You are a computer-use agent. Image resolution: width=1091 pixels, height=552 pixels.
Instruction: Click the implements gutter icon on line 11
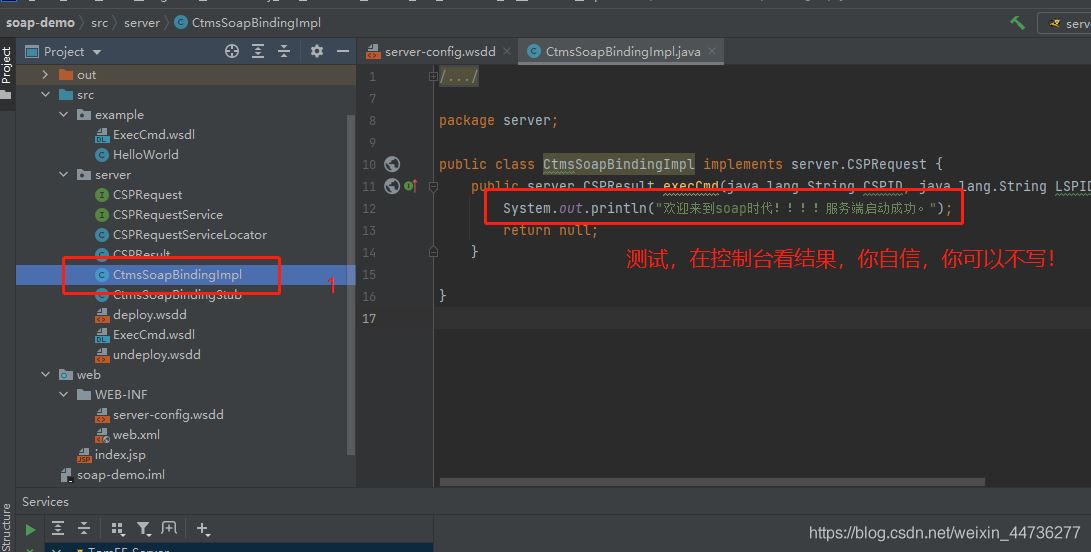(x=410, y=186)
